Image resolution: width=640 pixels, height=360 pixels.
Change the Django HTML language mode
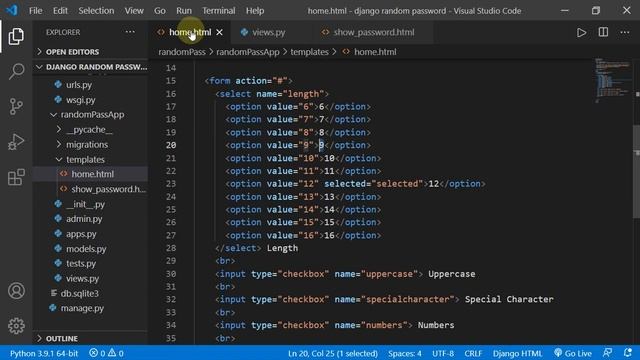517,353
